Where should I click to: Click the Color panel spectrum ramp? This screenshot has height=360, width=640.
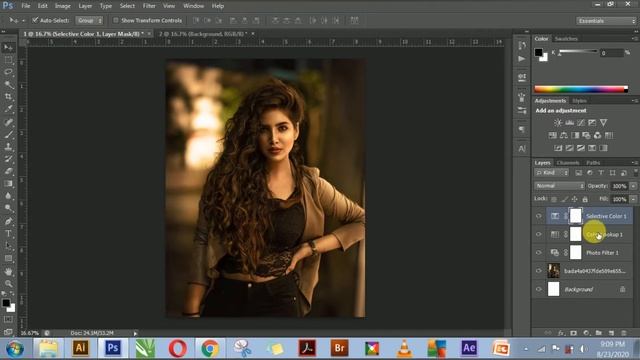(581, 89)
